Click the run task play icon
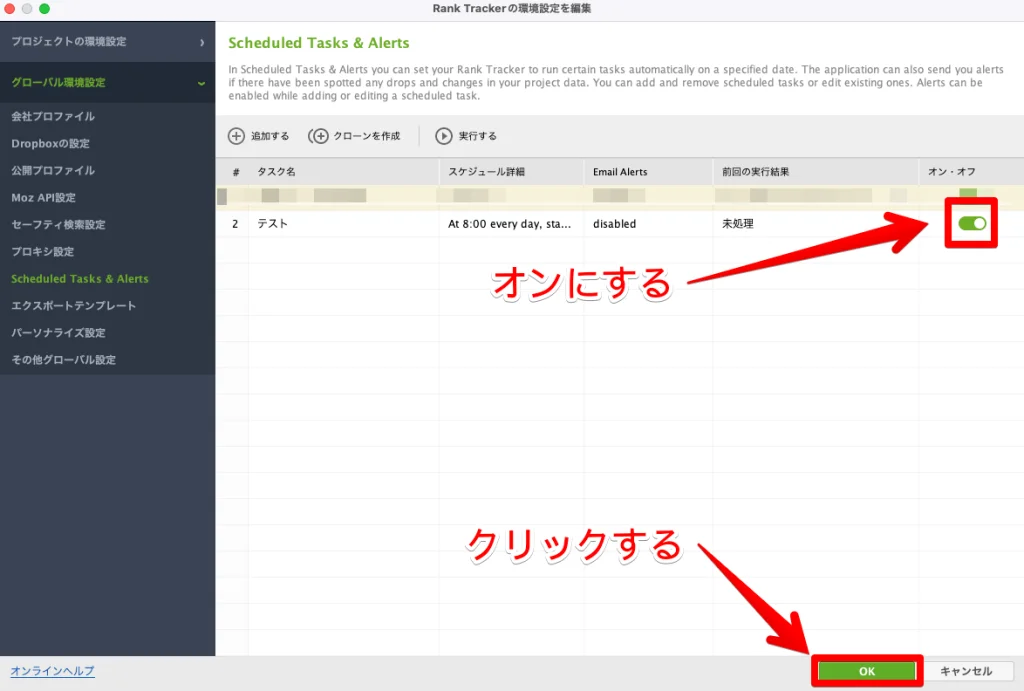1024x691 pixels. (x=443, y=136)
